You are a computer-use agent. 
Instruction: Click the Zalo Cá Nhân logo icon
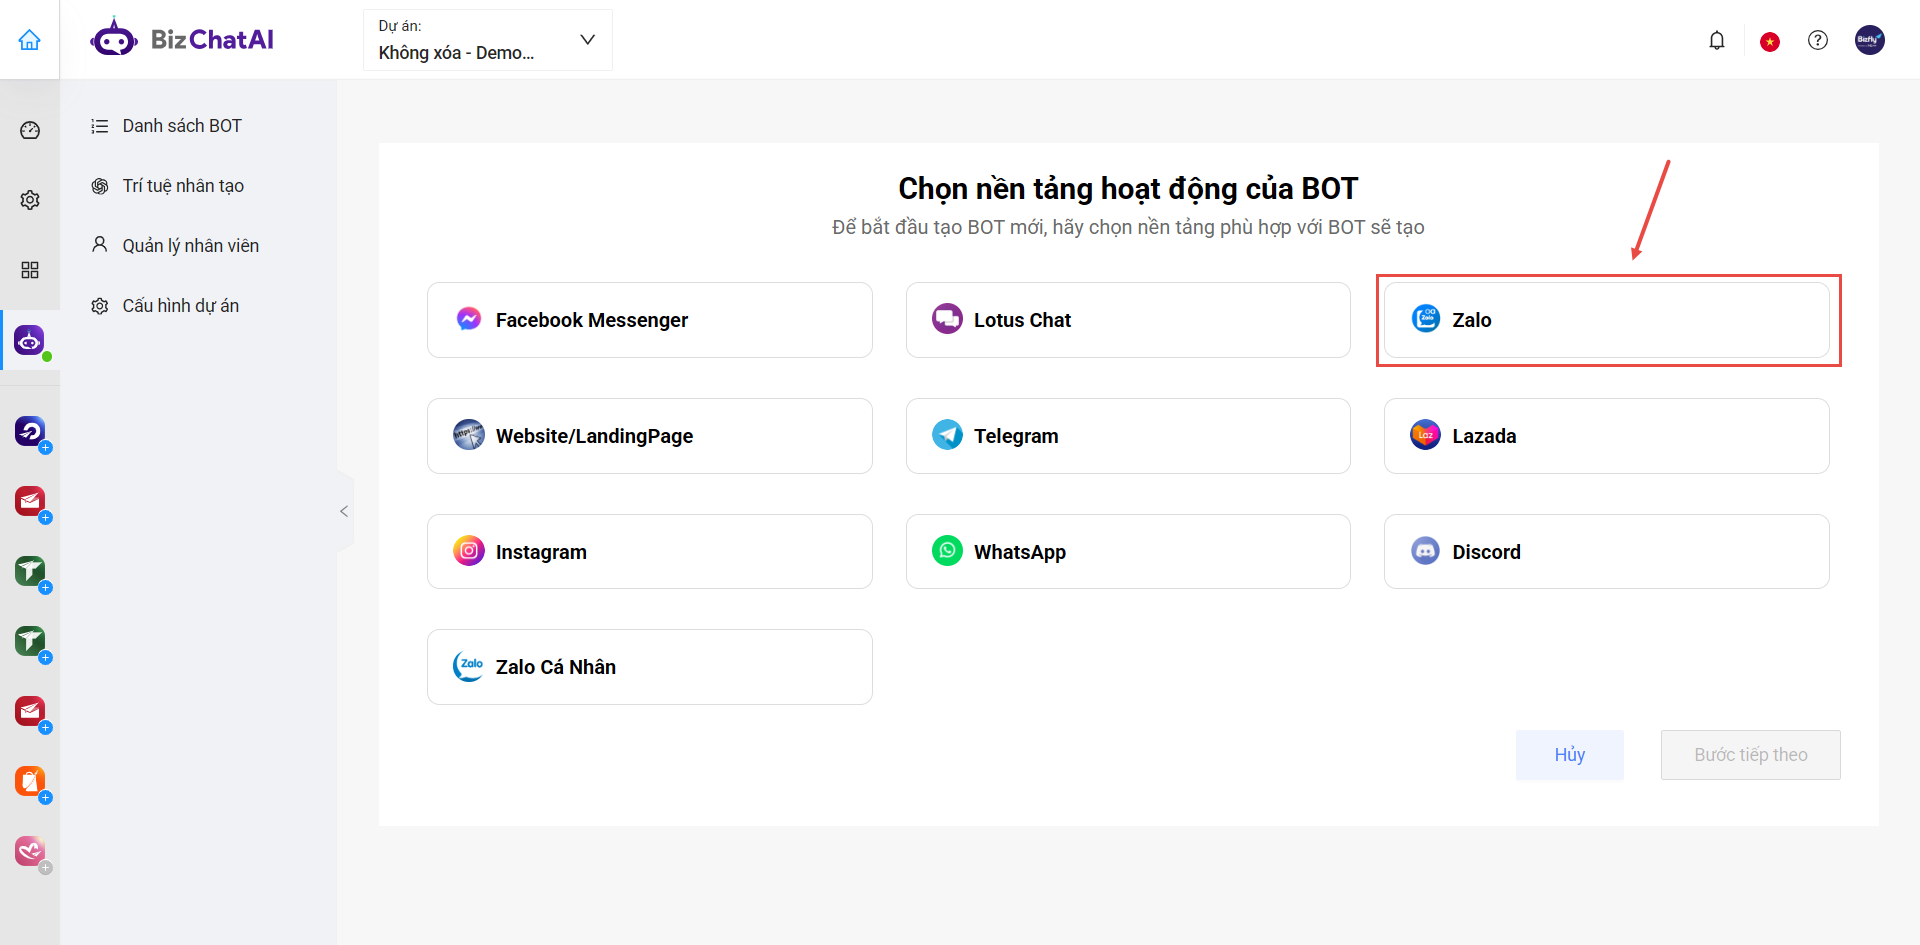pyautogui.click(x=469, y=666)
